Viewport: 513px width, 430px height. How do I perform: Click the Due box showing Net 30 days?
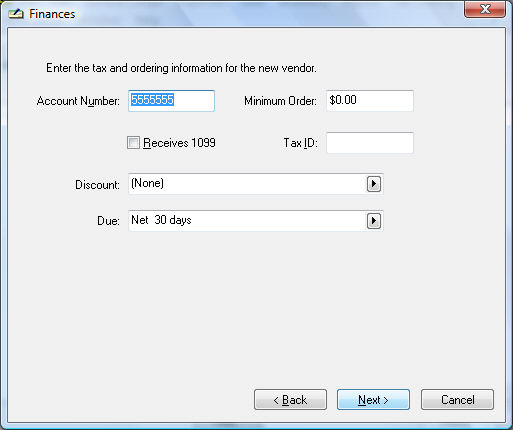coord(256,221)
